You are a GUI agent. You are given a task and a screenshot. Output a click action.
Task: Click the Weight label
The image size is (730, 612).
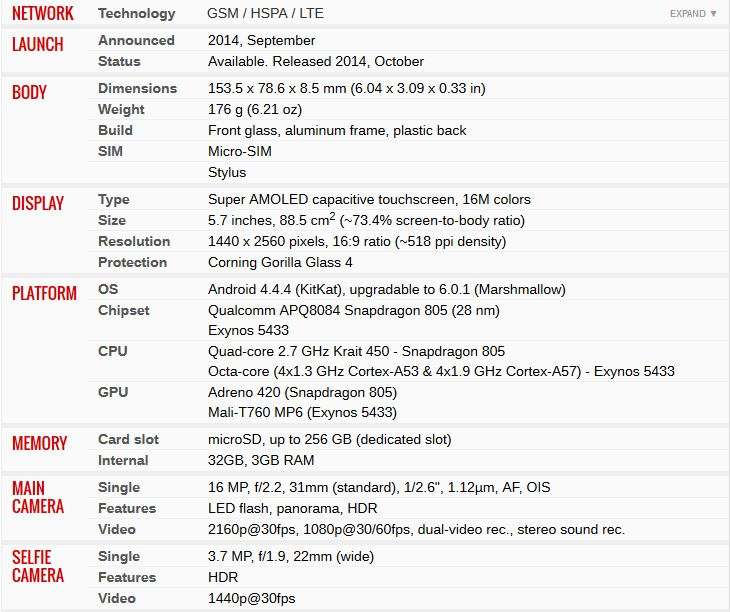tap(121, 109)
